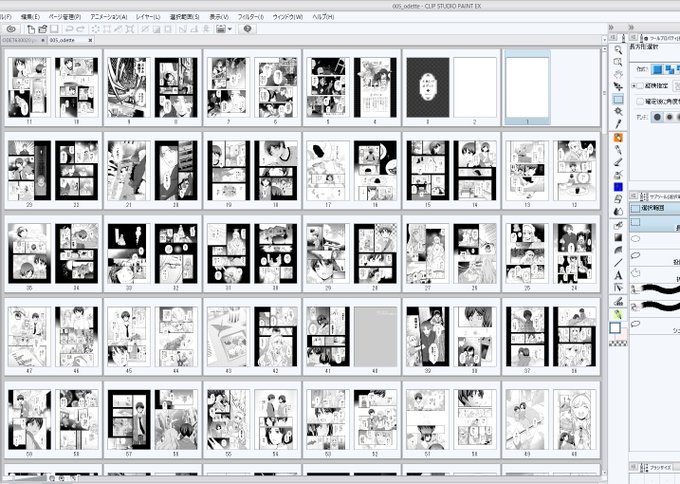Open the Page Management (P) menu
This screenshot has width=680, height=484.
tap(65, 17)
